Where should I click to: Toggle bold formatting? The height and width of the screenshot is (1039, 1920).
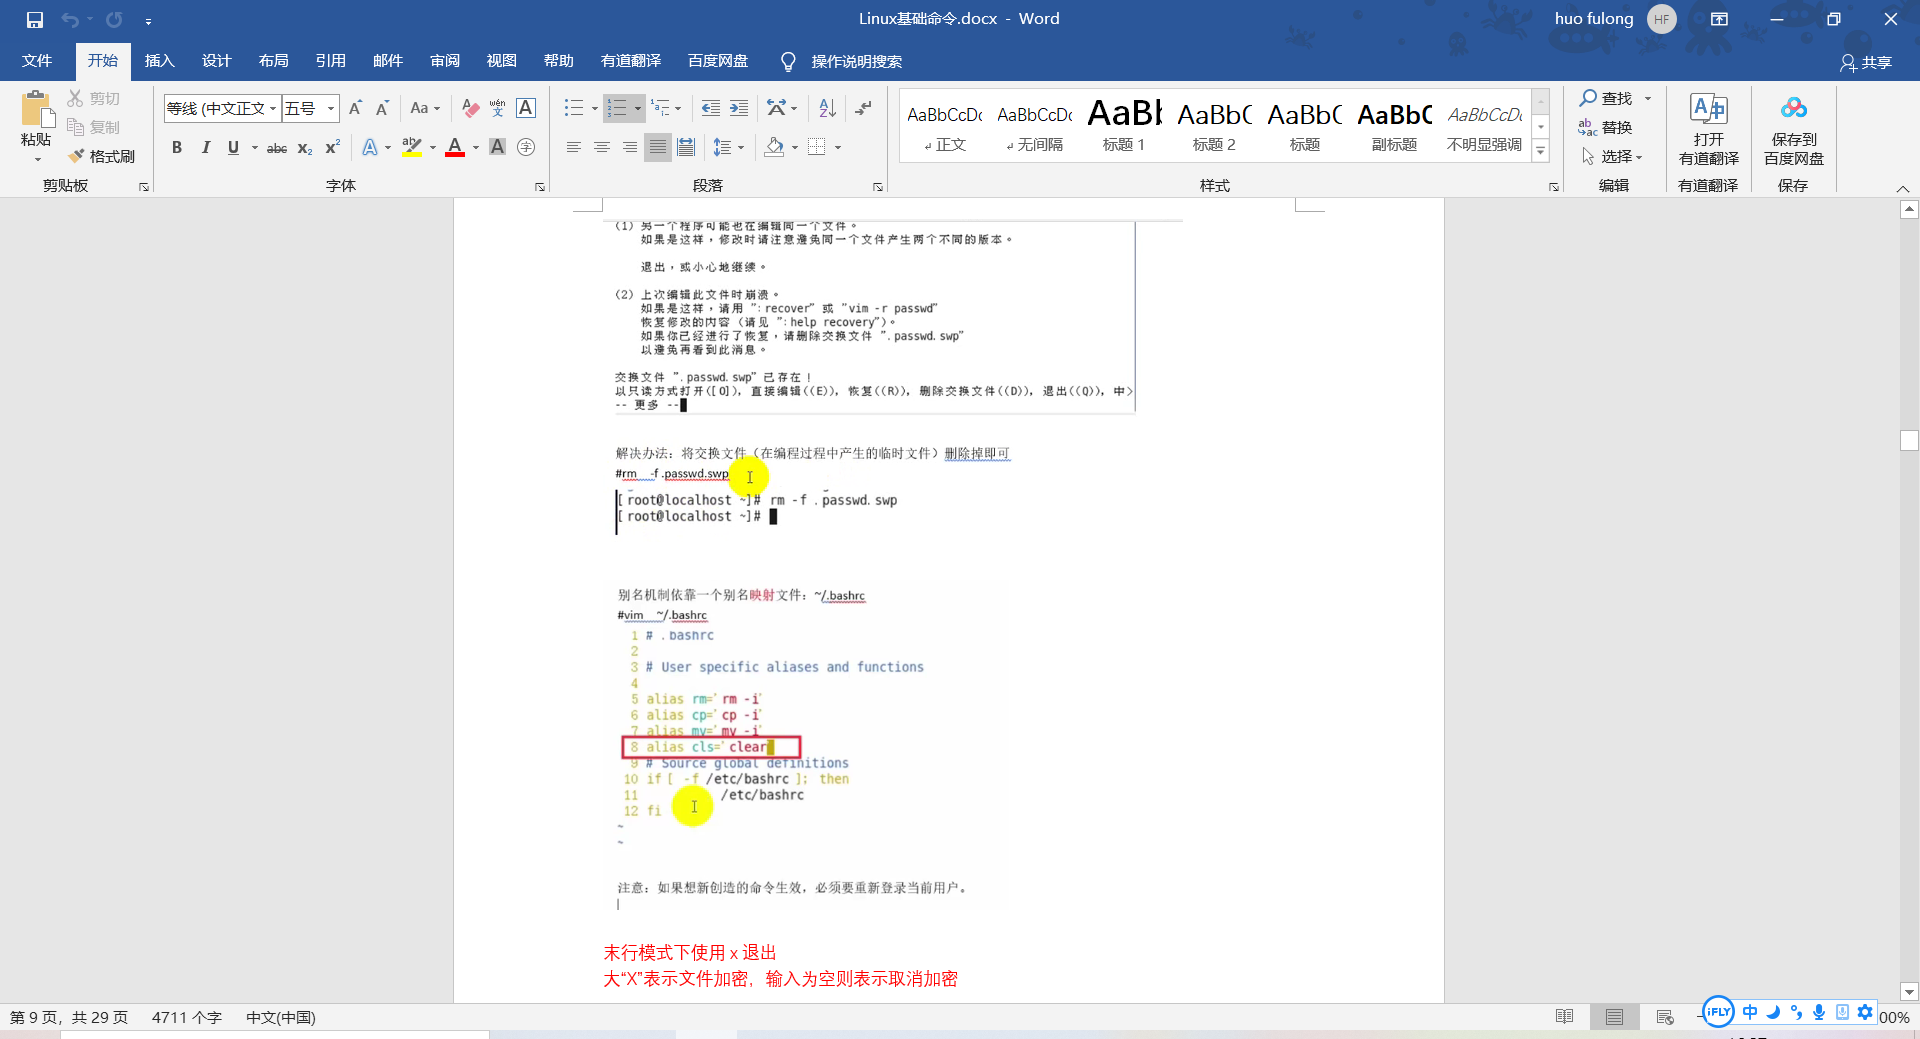click(x=177, y=148)
